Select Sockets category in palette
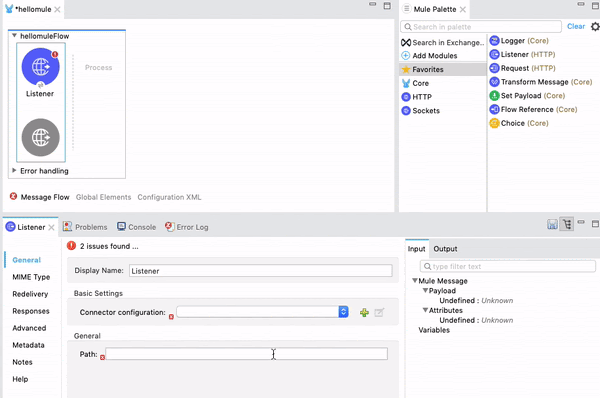Image resolution: width=600 pixels, height=398 pixels. [x=421, y=111]
